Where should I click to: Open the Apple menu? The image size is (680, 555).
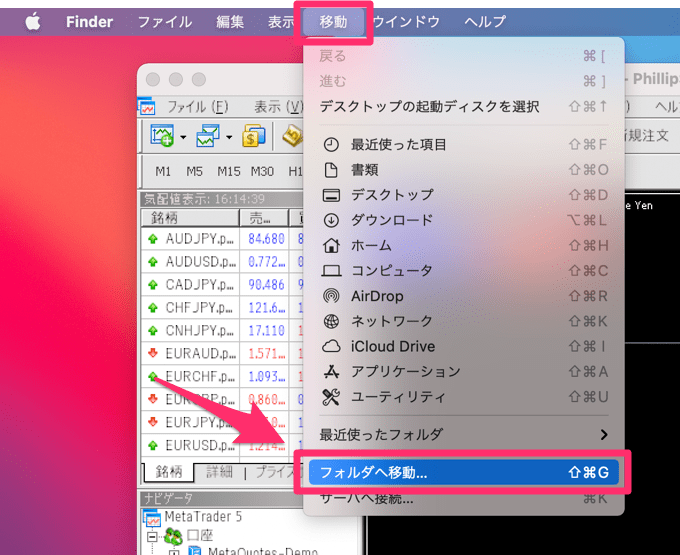pyautogui.click(x=33, y=21)
